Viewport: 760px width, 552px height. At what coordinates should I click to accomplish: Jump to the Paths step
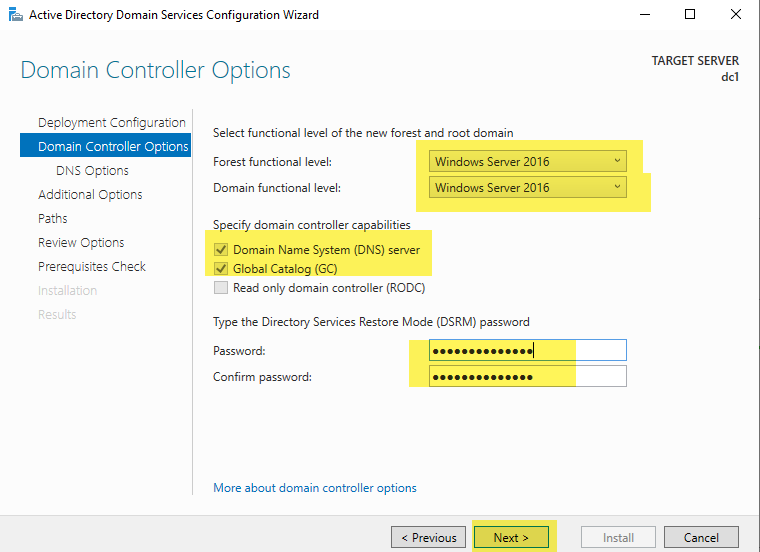click(52, 219)
